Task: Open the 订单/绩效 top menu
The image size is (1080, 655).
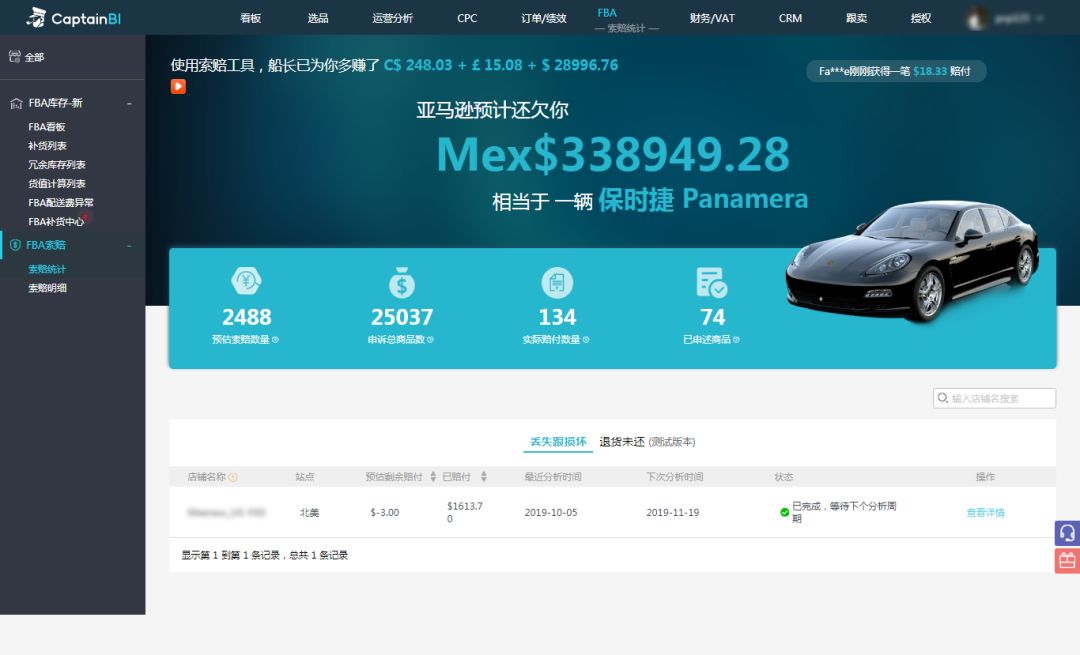Action: tap(543, 19)
